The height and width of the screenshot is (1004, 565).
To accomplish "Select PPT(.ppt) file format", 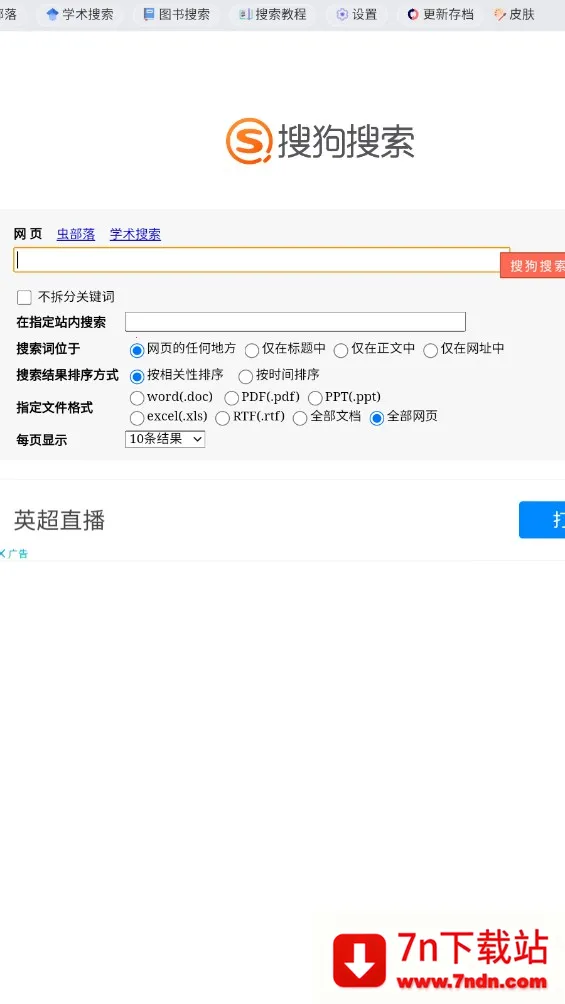I will tap(315, 398).
